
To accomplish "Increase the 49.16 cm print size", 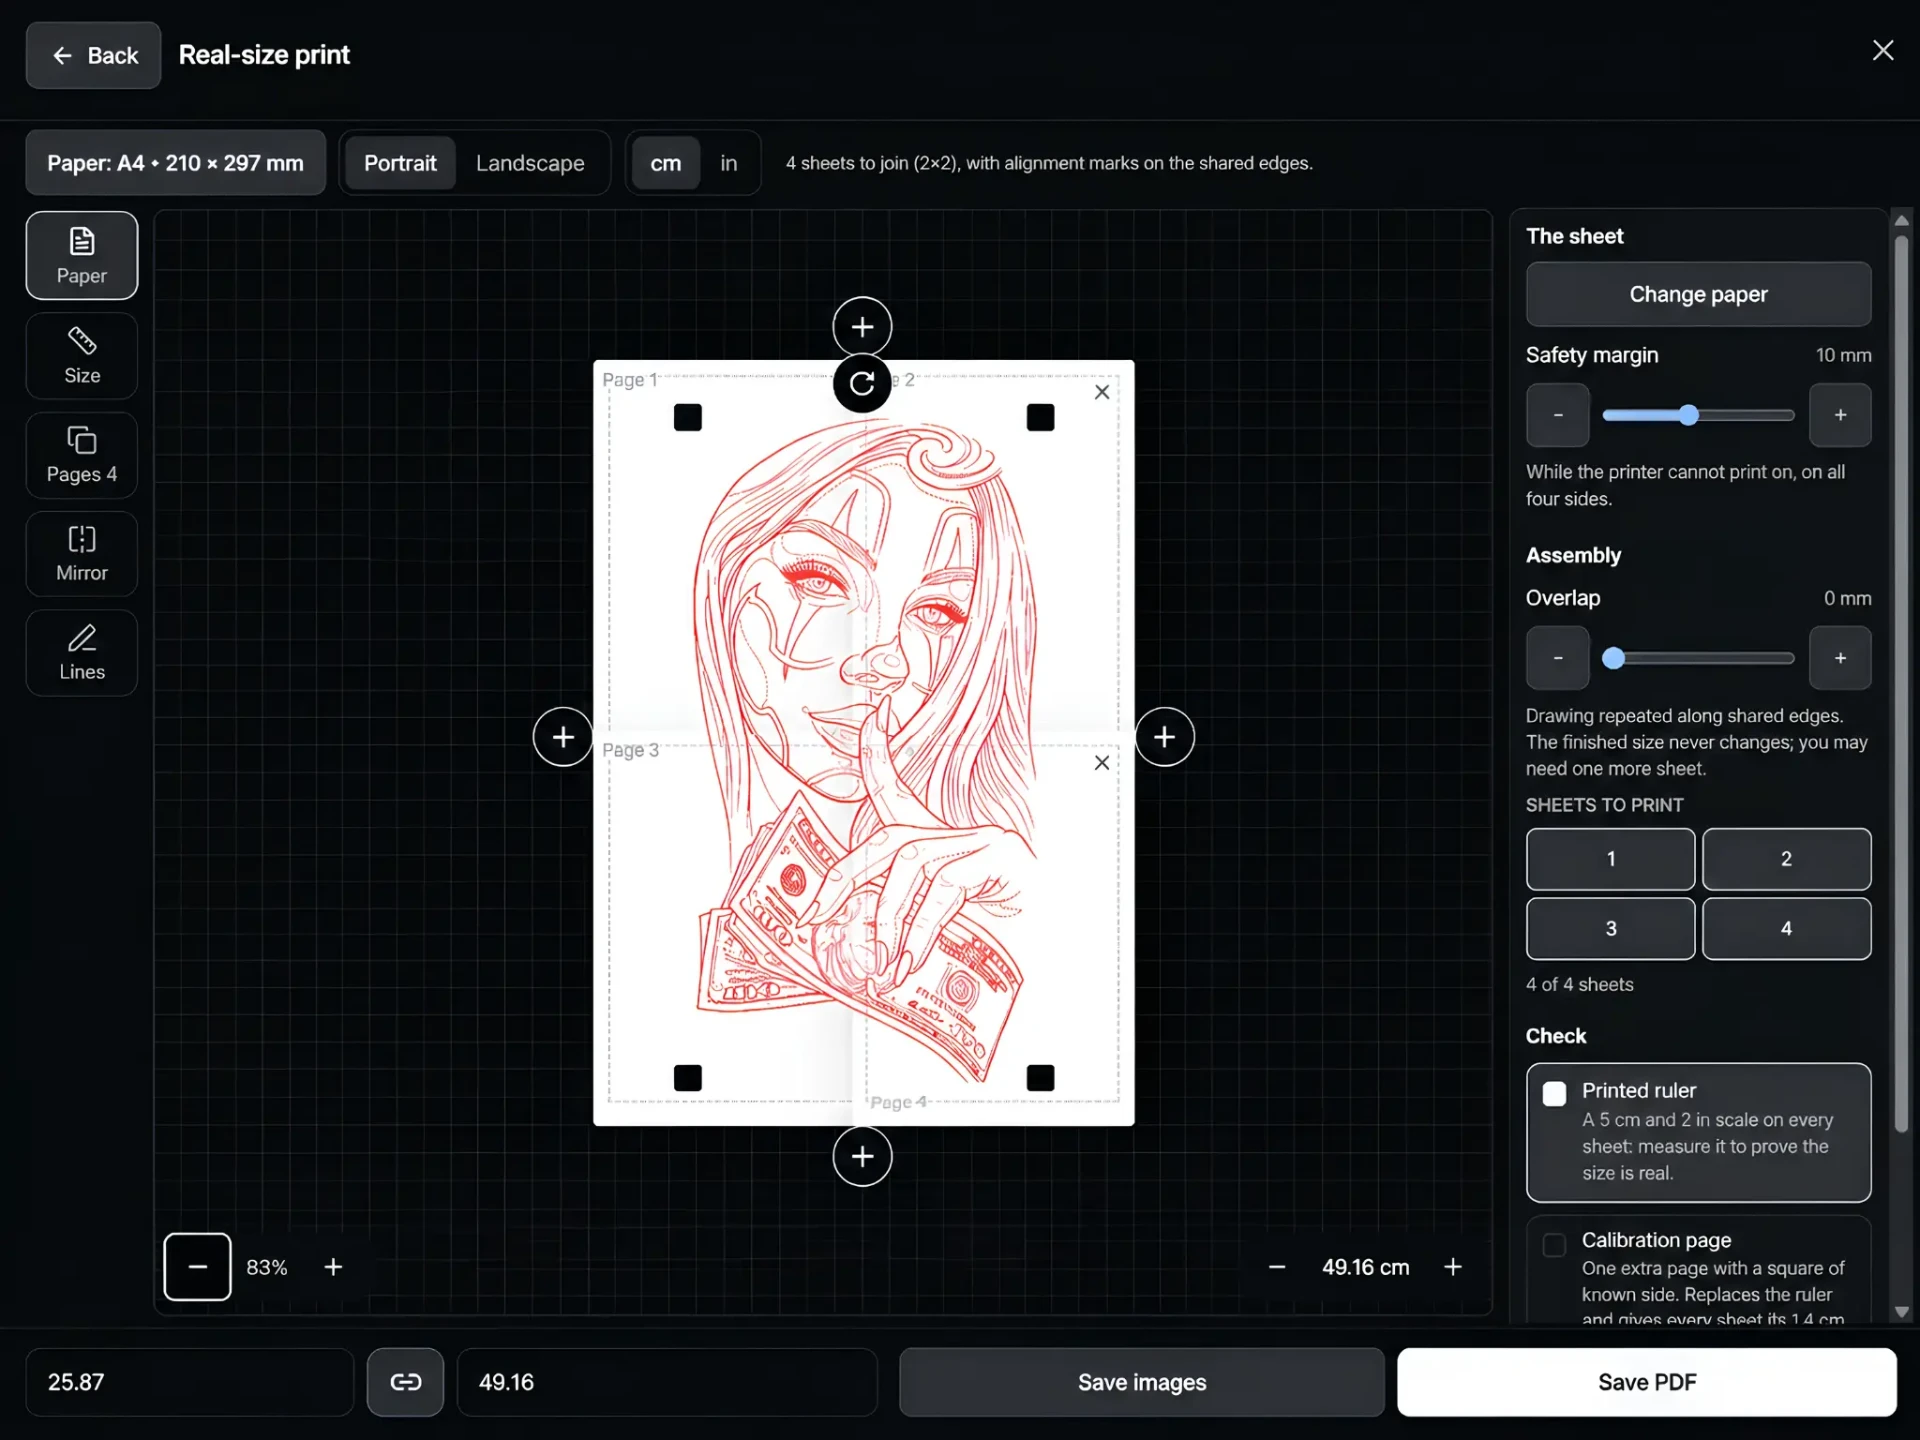I will click(x=1453, y=1267).
